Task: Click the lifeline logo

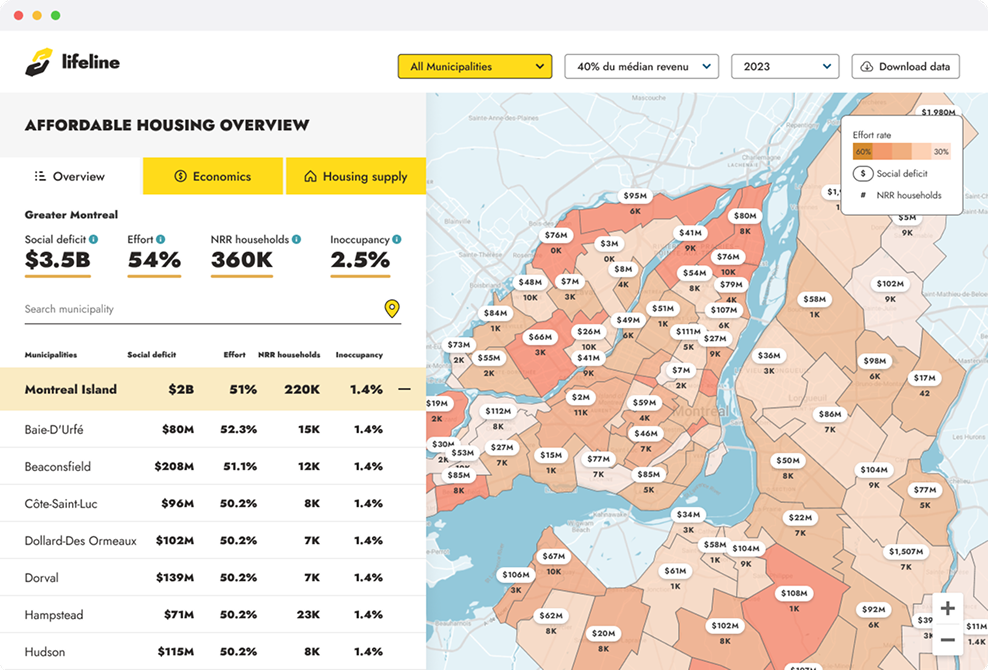Action: point(72,61)
